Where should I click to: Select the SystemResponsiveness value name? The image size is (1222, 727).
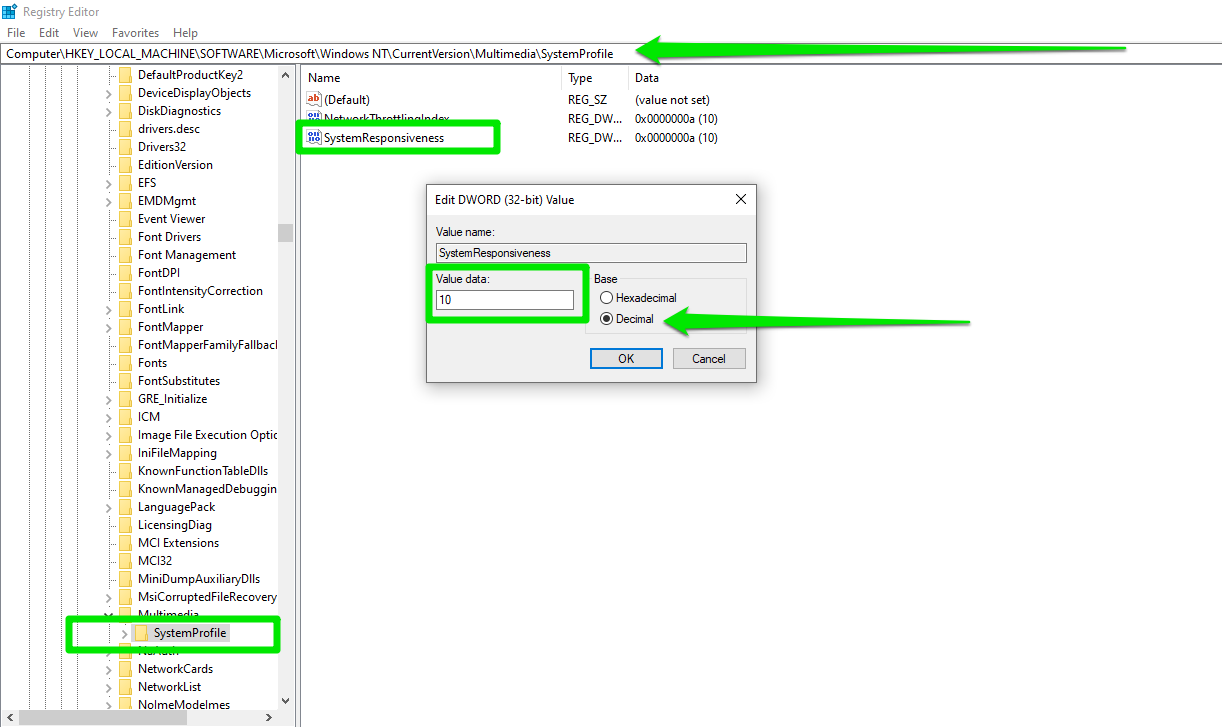click(384, 137)
